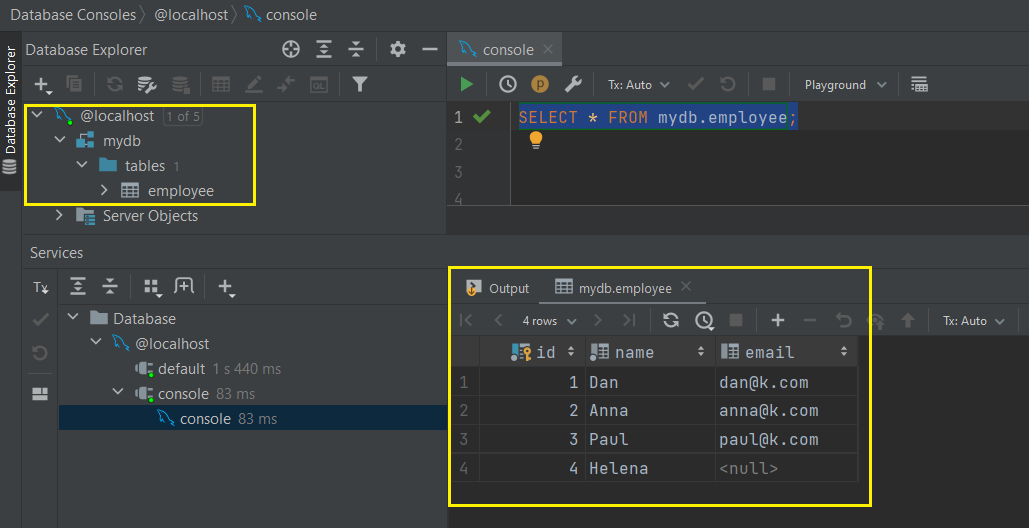The height and width of the screenshot is (528, 1029).
Task: Hide the Database Explorer panel with minus icon
Action: [430, 49]
